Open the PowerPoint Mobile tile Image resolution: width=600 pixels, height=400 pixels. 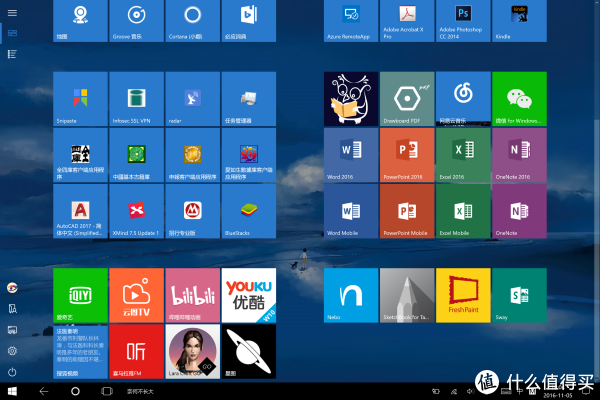(407, 211)
